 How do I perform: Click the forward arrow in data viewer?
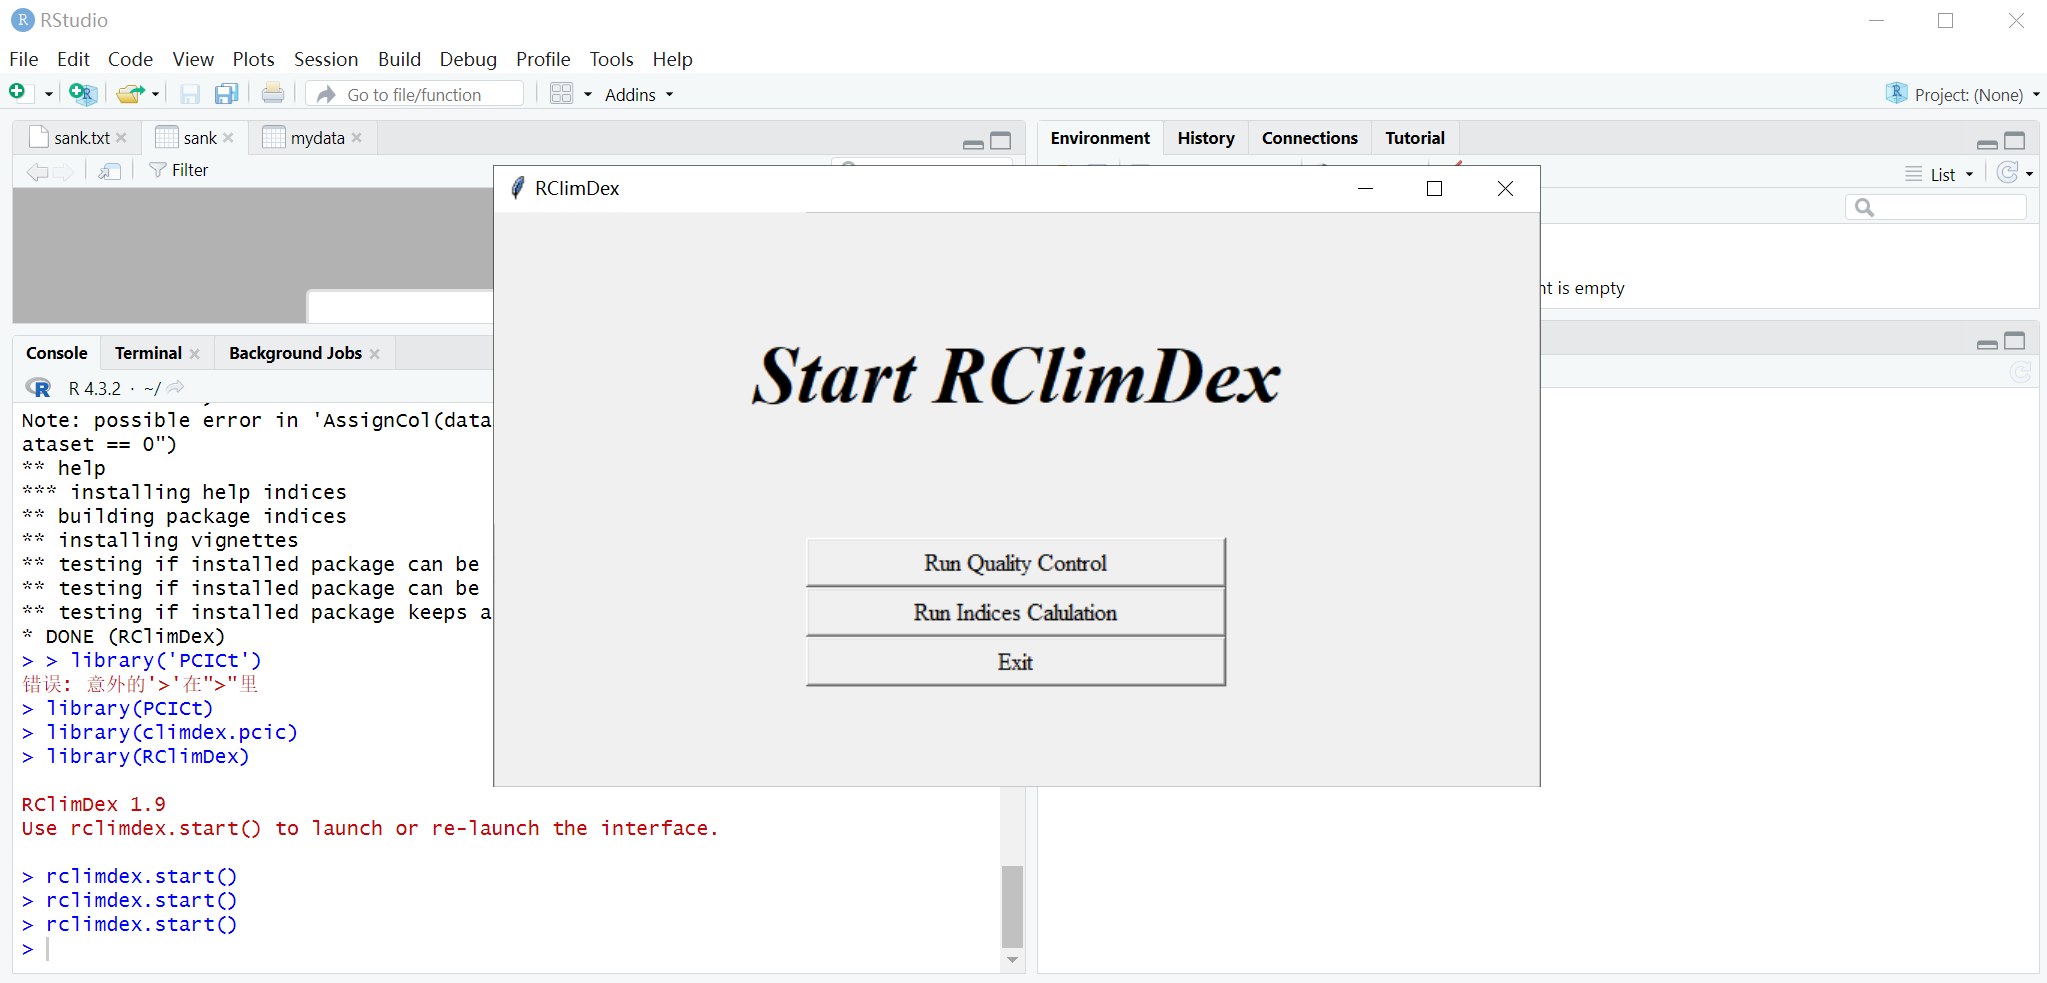click(64, 171)
